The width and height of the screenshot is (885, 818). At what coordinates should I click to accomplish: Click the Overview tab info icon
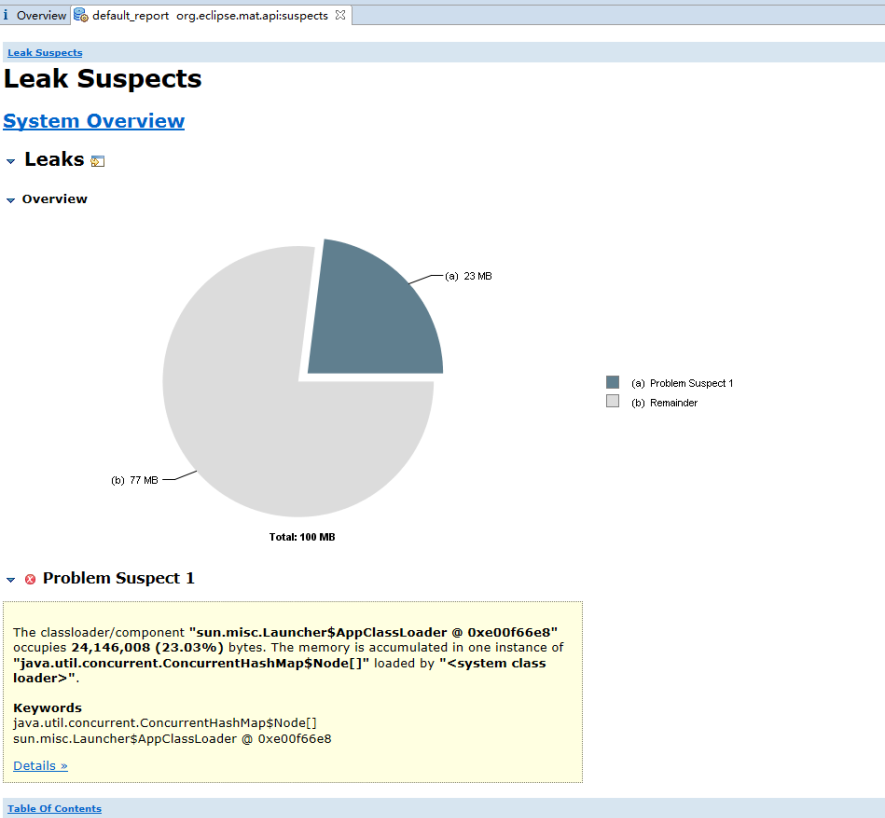point(6,15)
